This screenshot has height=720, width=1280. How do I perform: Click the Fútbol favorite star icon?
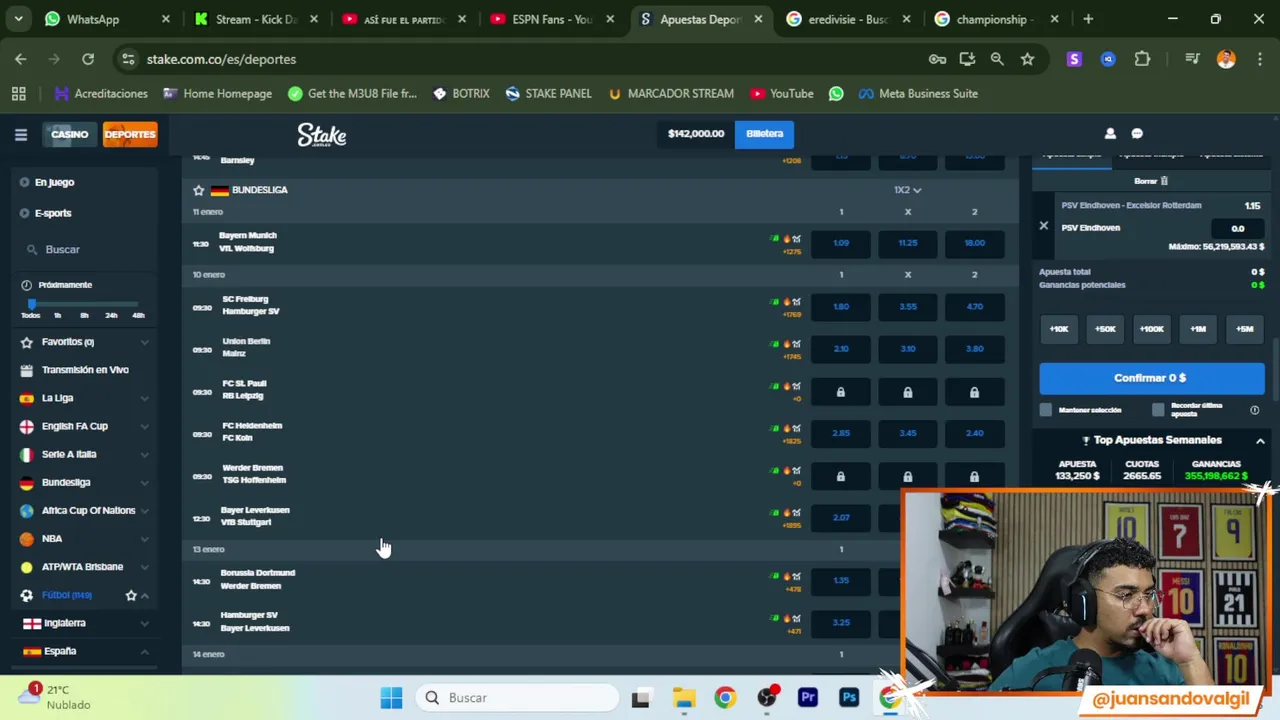[x=131, y=595]
